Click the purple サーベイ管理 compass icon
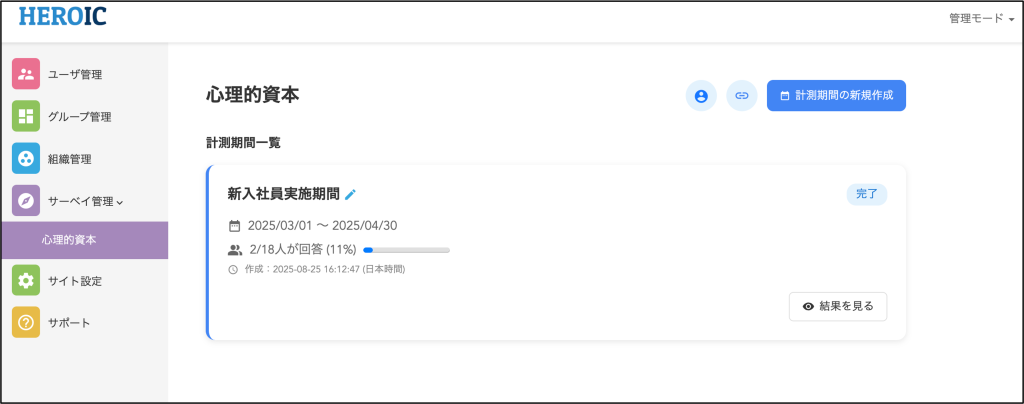This screenshot has width=1024, height=404. [x=26, y=201]
